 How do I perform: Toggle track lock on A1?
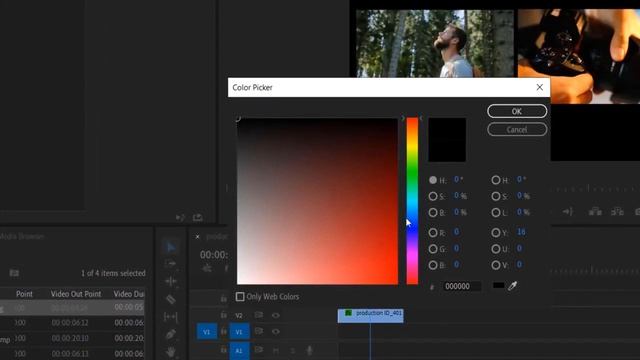(x=224, y=350)
